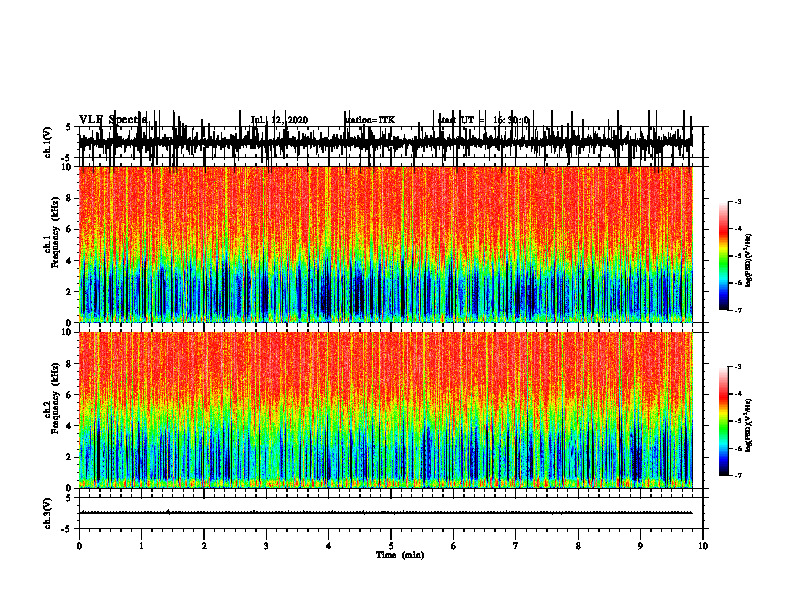Click the '7' tick on the time axis
The width and height of the screenshot is (792, 612).
[x=516, y=546]
